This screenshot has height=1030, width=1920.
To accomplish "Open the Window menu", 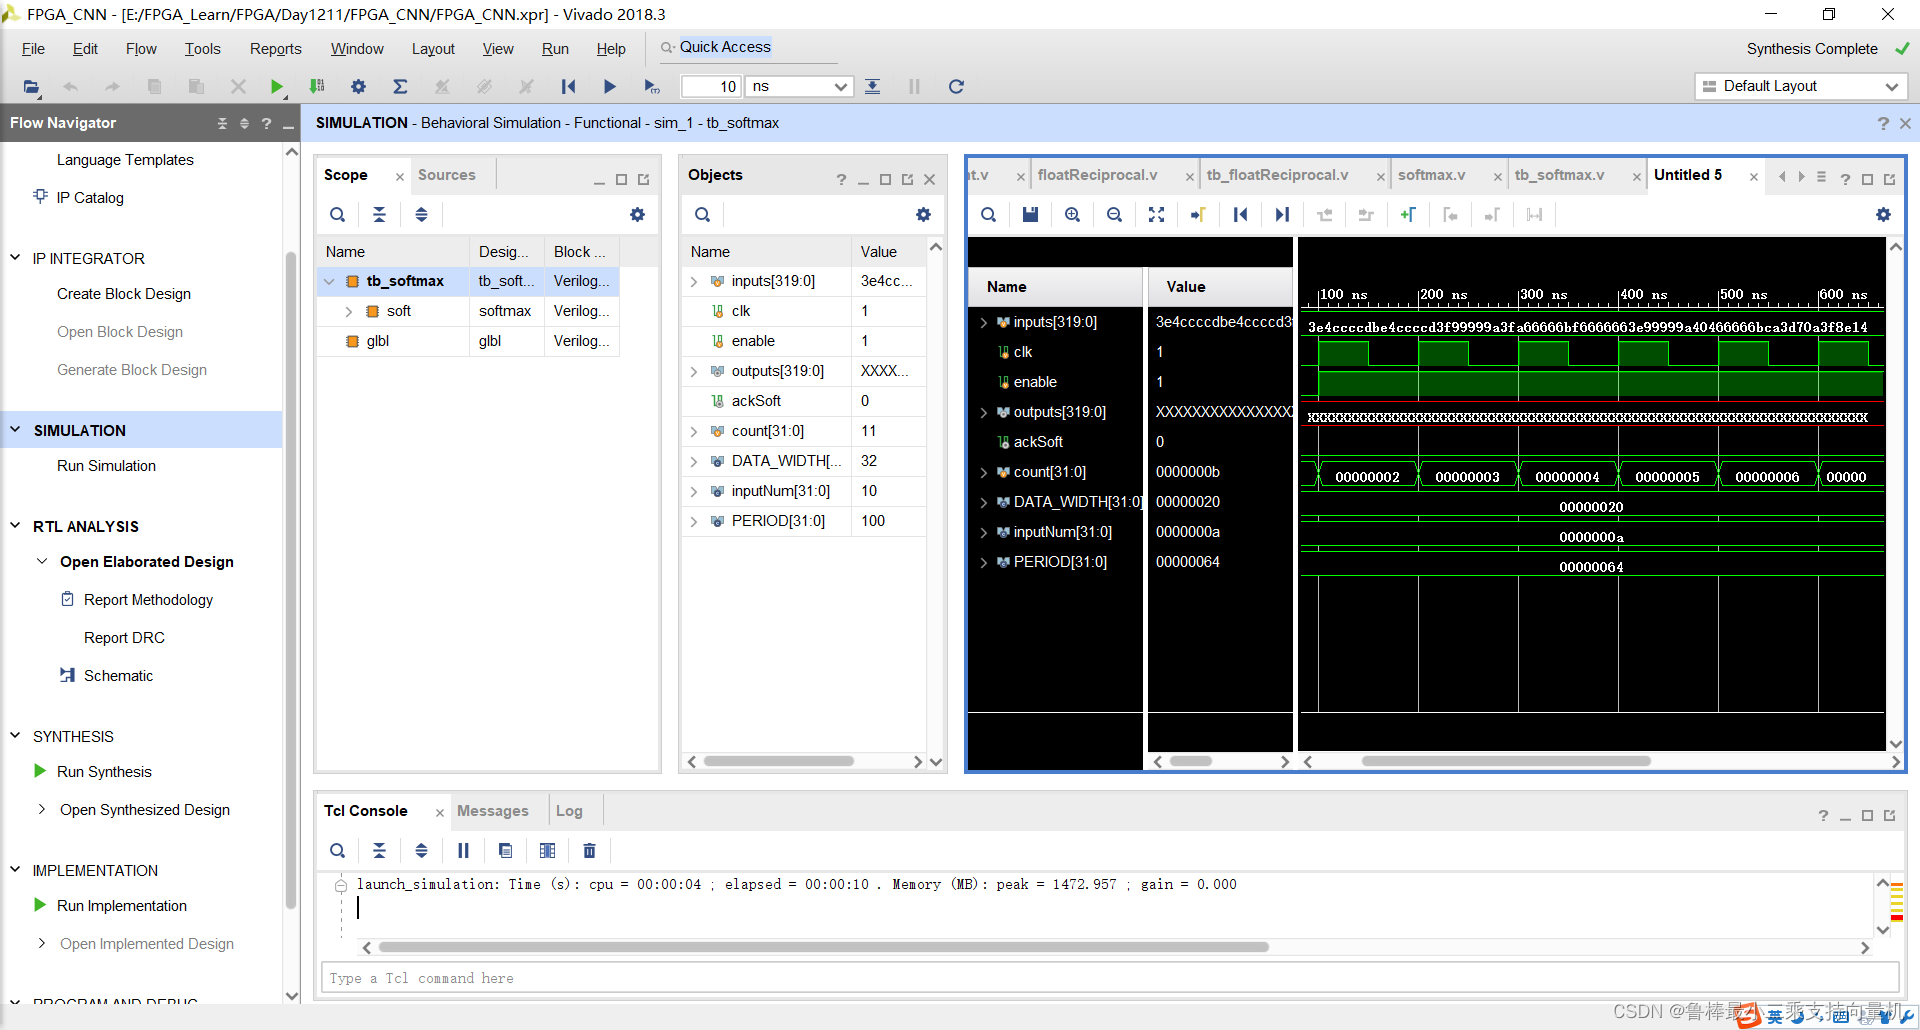I will pos(357,49).
